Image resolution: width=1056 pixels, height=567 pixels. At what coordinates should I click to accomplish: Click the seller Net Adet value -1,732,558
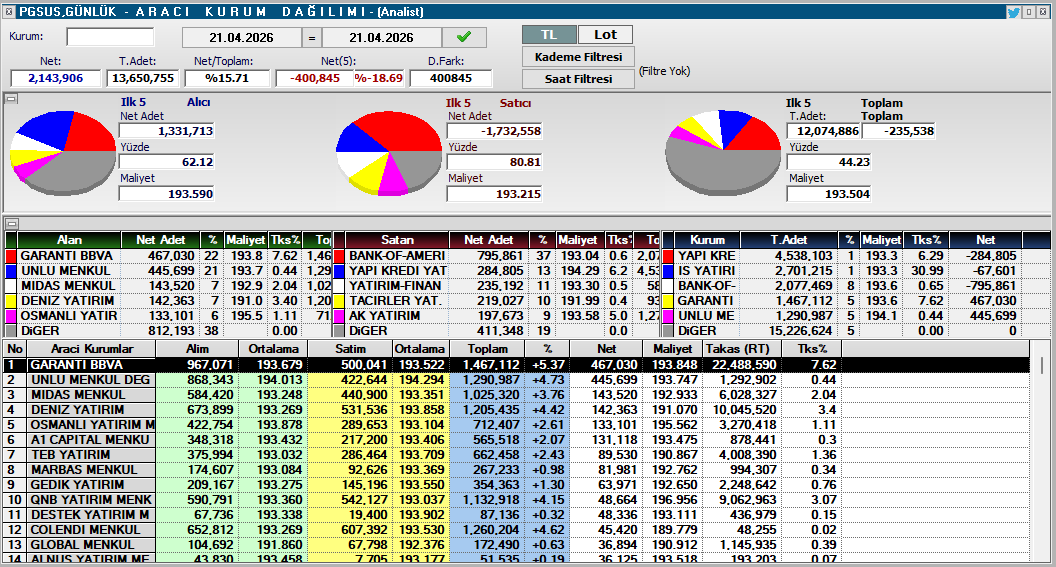click(495, 131)
